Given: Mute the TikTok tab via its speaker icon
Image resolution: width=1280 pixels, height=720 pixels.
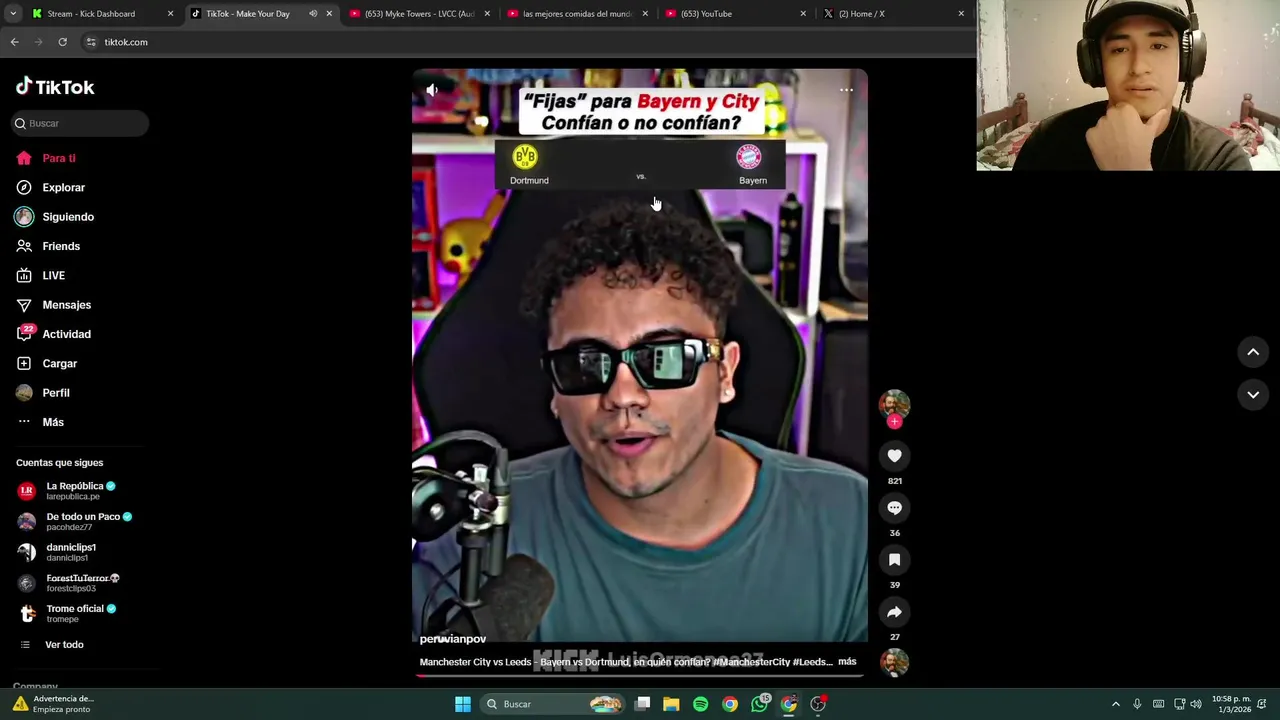Looking at the screenshot, I should [313, 14].
